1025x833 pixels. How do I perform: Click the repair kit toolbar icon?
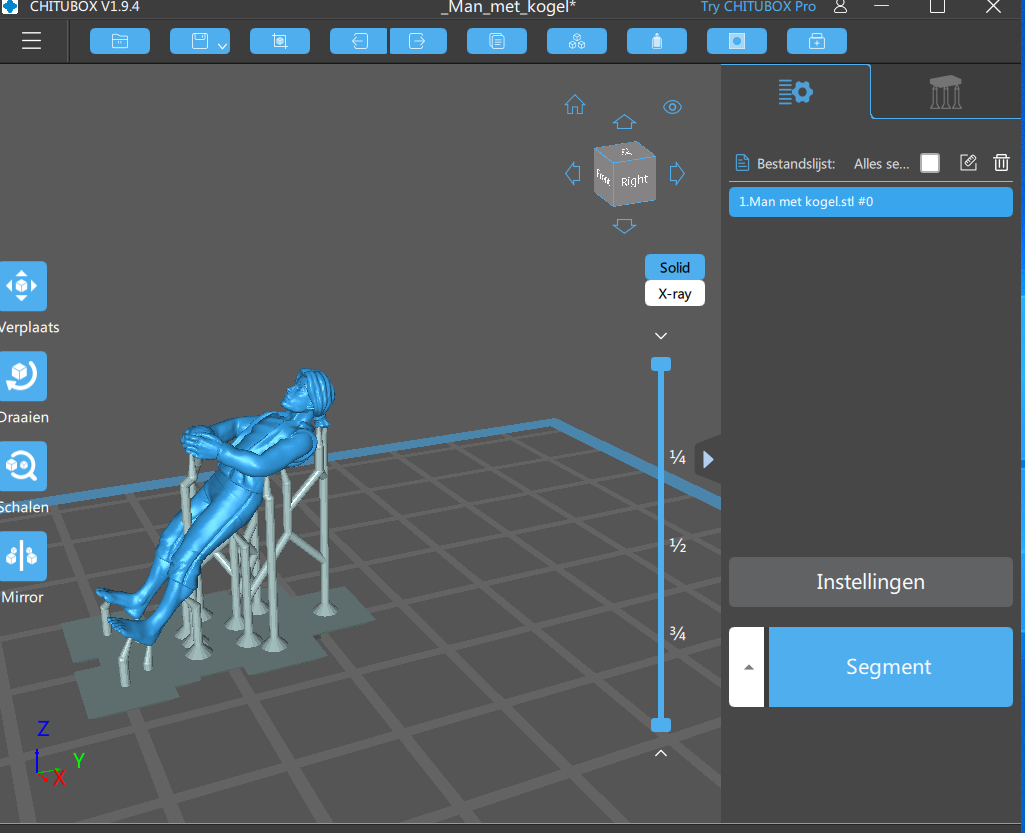pos(817,41)
